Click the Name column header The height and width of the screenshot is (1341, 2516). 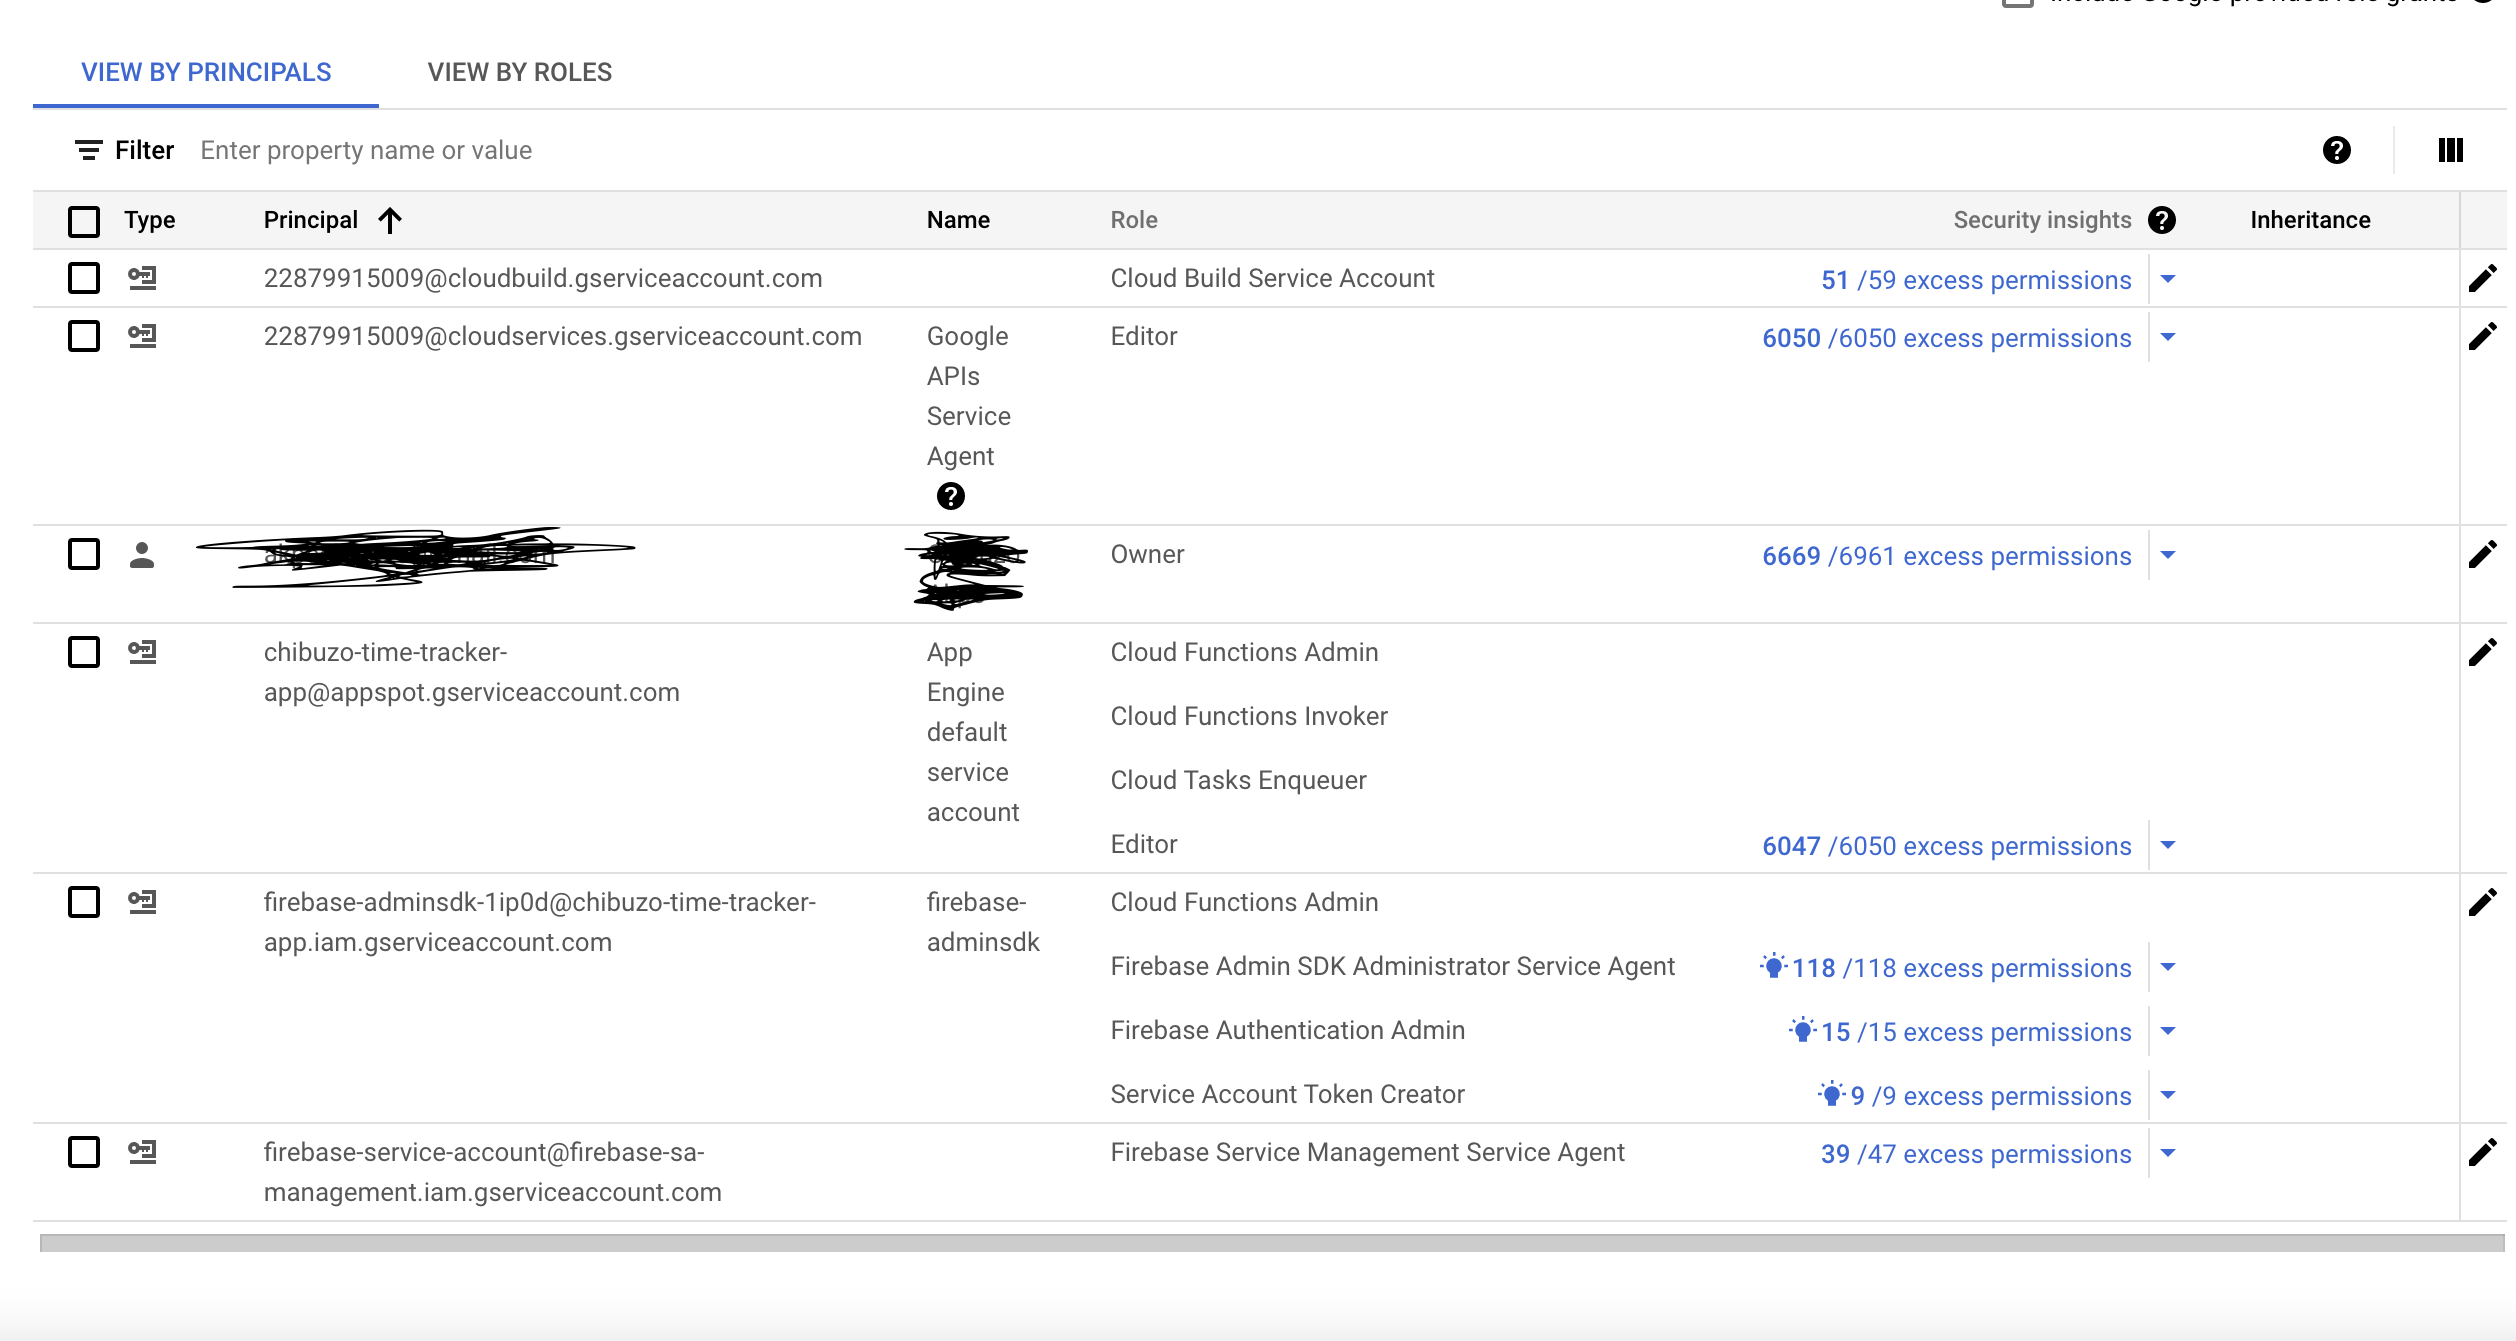(x=958, y=220)
